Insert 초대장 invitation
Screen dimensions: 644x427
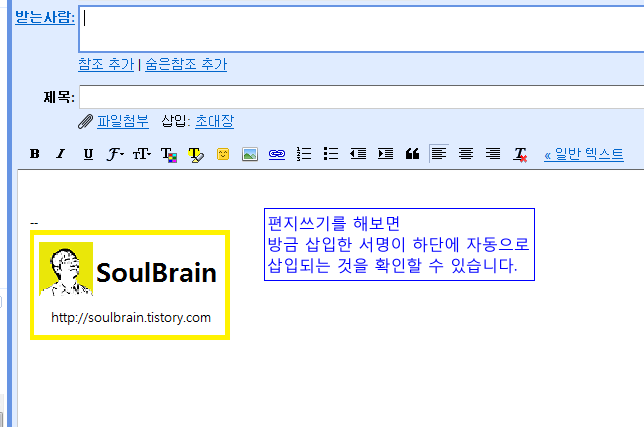[214, 121]
